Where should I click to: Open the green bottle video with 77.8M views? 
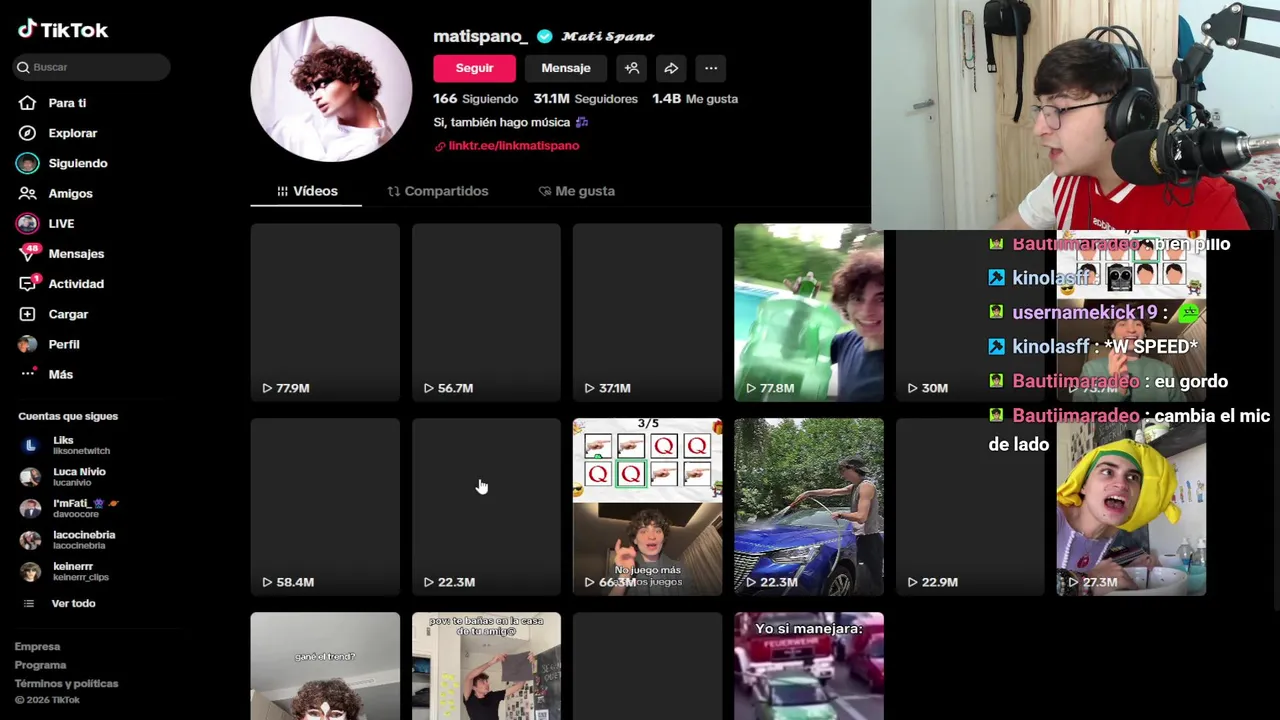tap(809, 312)
